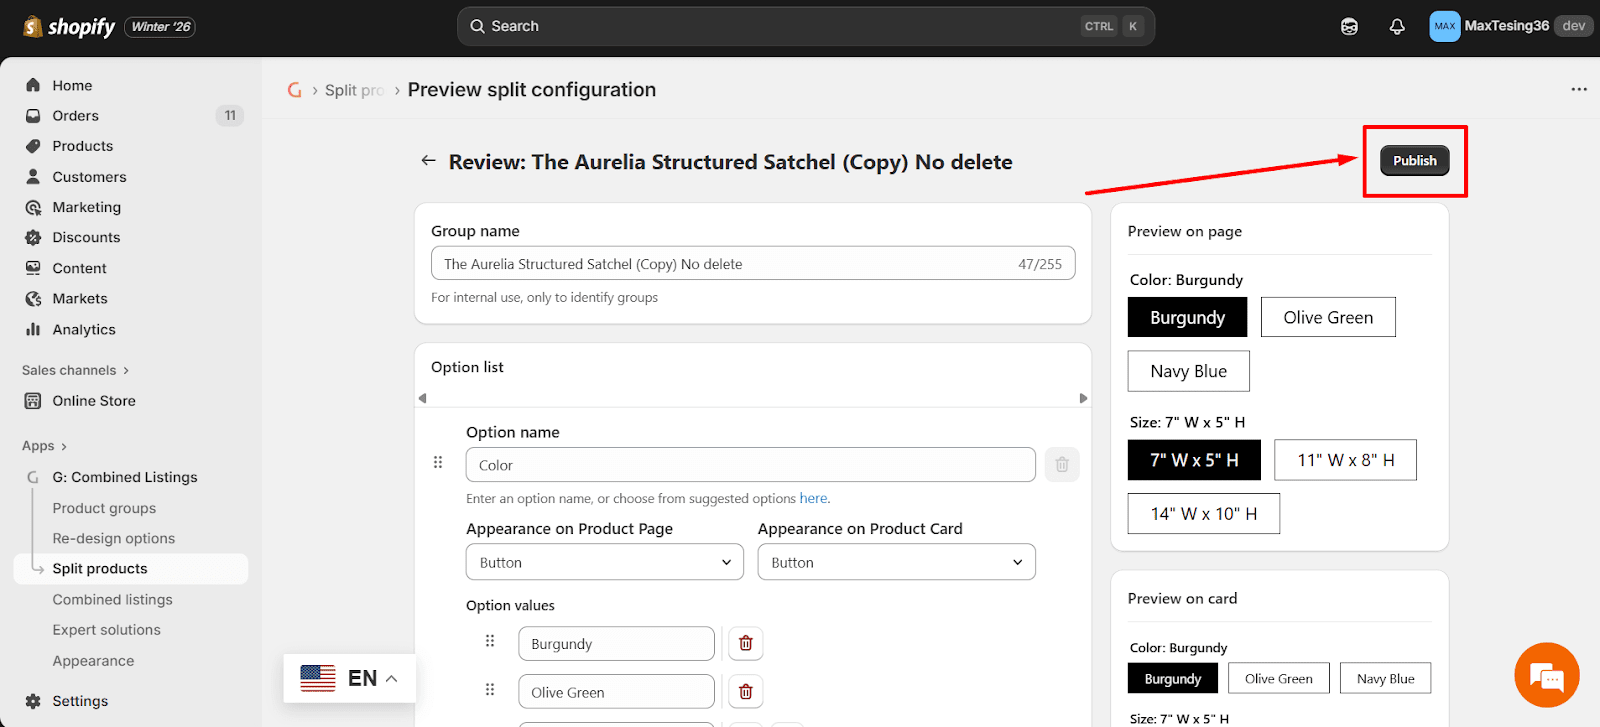
Task: Click drag handle beside Olive Green value
Action: tap(490, 689)
